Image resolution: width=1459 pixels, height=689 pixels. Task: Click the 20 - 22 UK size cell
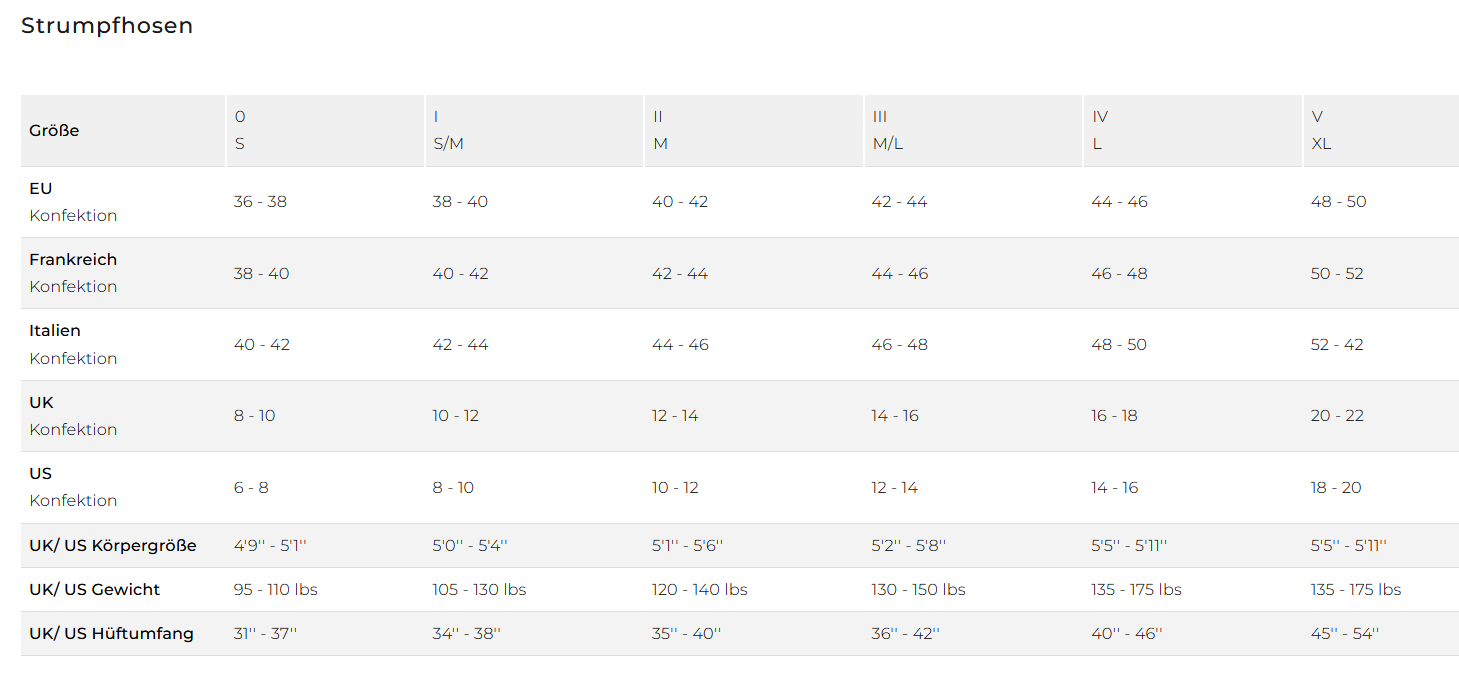[1337, 416]
